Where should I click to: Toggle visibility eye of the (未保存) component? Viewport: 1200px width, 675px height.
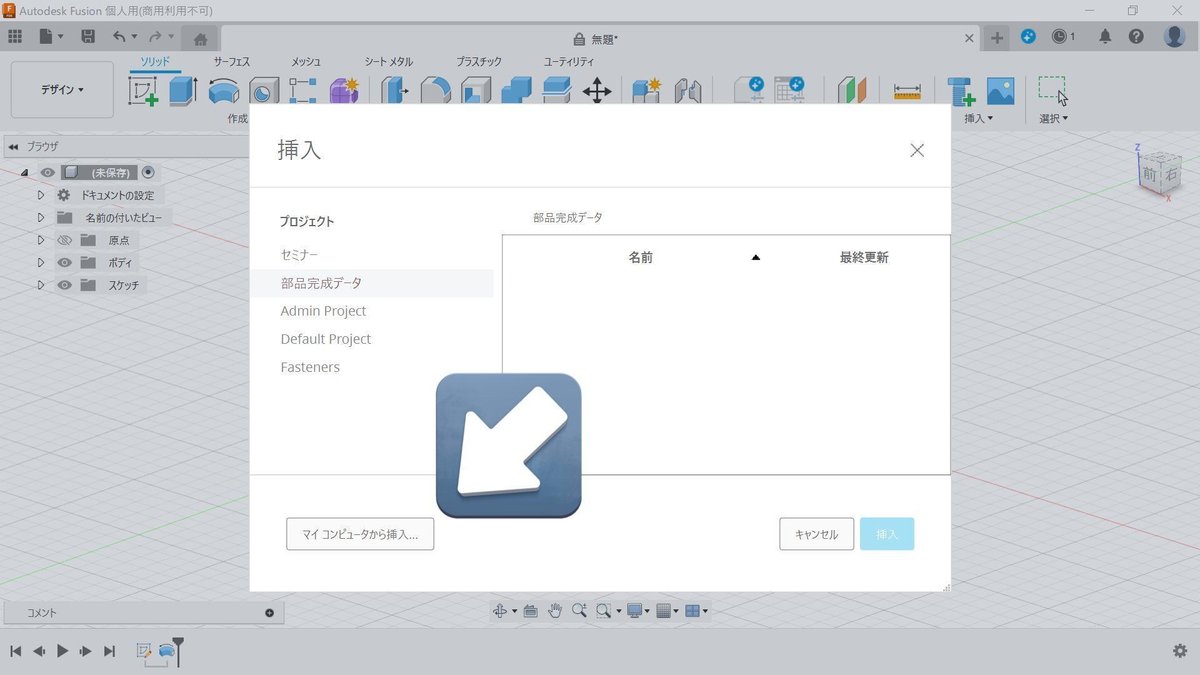pyautogui.click(x=47, y=172)
